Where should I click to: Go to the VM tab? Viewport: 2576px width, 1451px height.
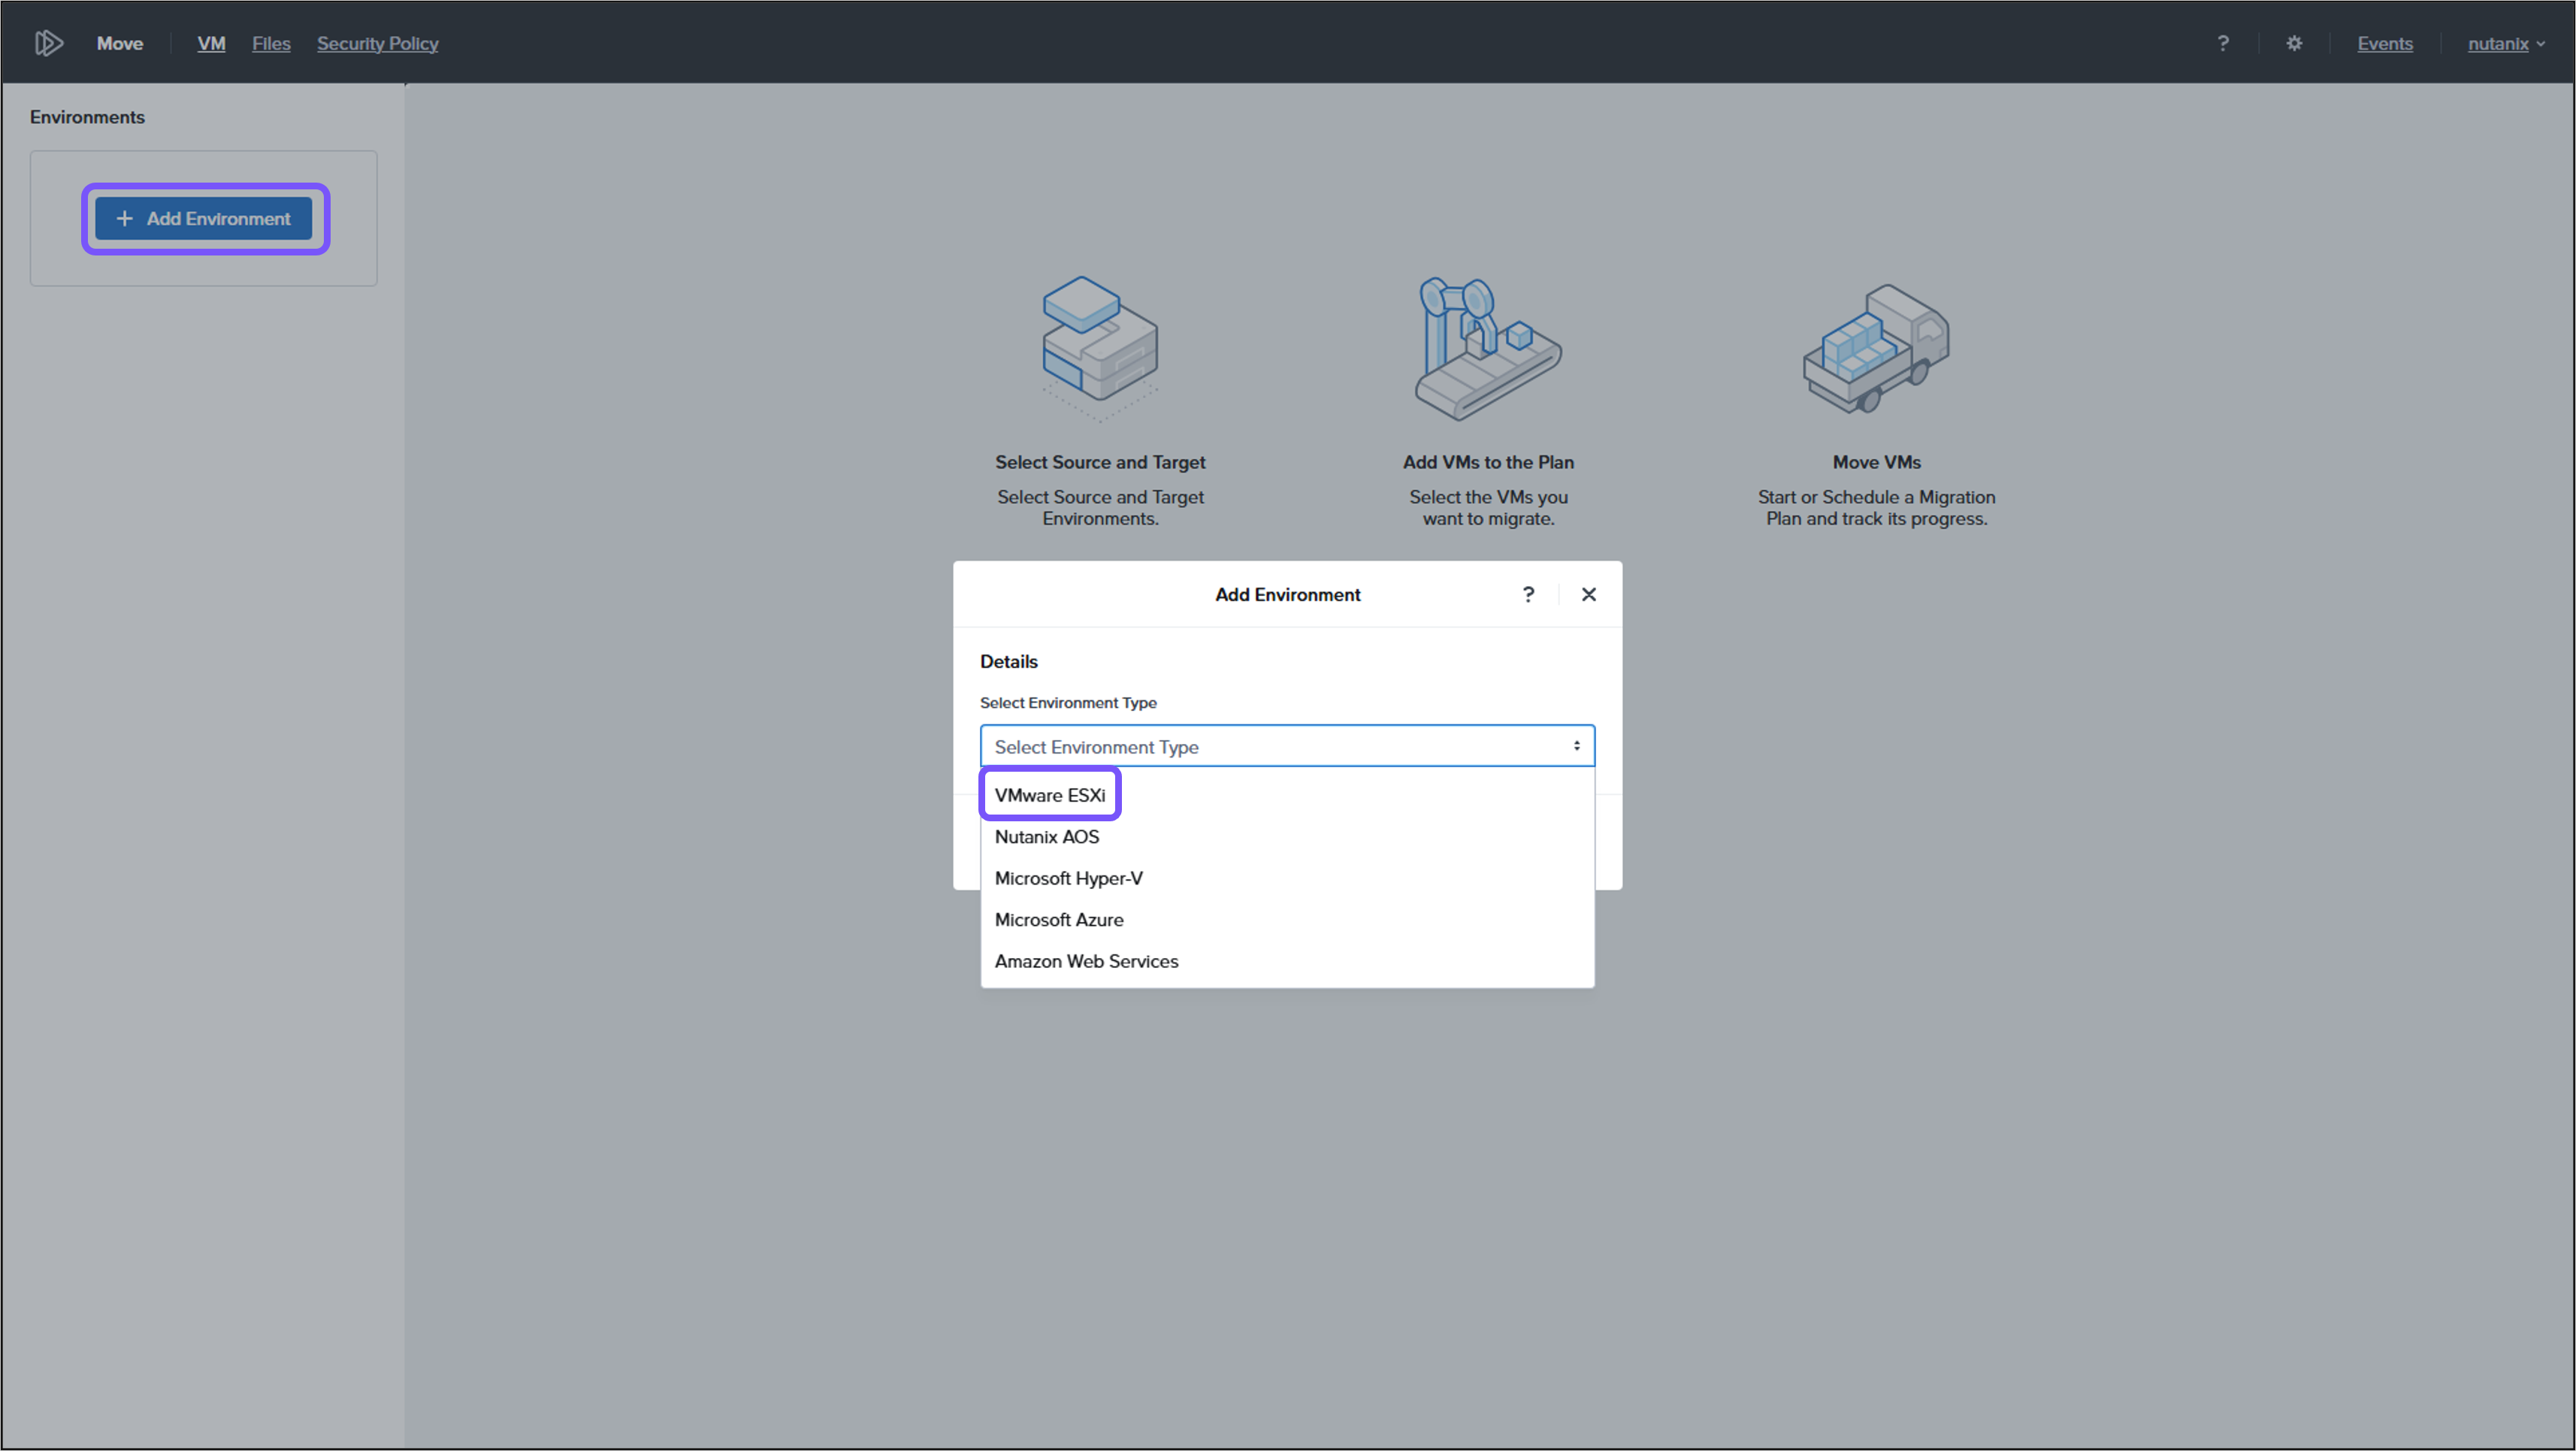click(x=211, y=43)
